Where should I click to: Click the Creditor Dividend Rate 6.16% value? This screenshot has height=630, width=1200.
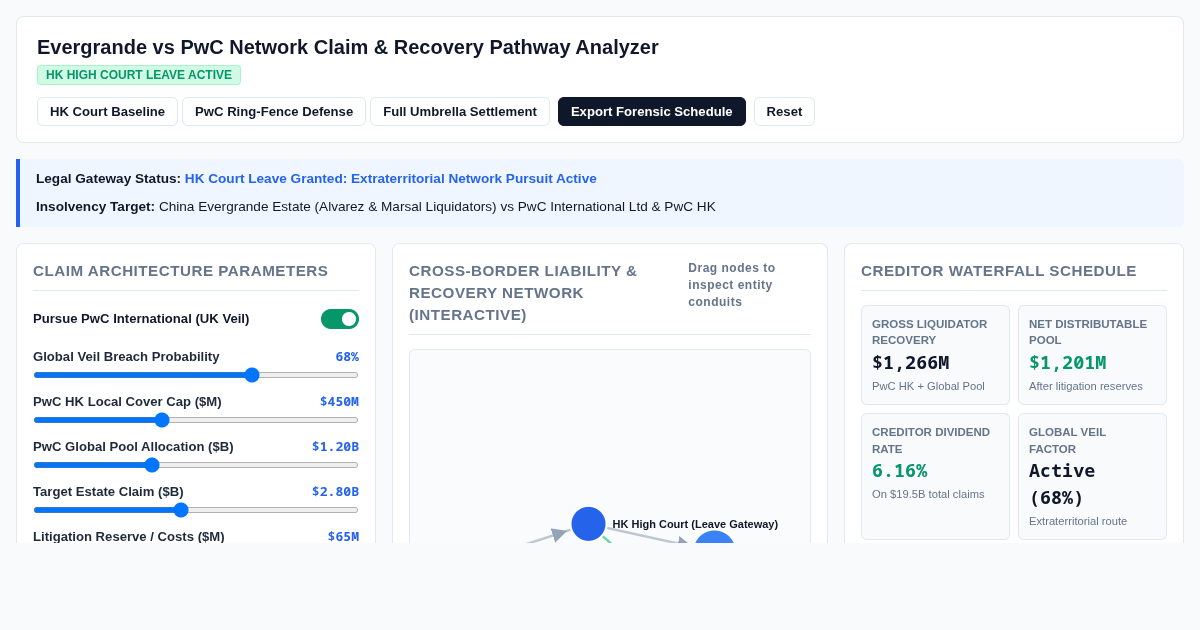click(899, 470)
